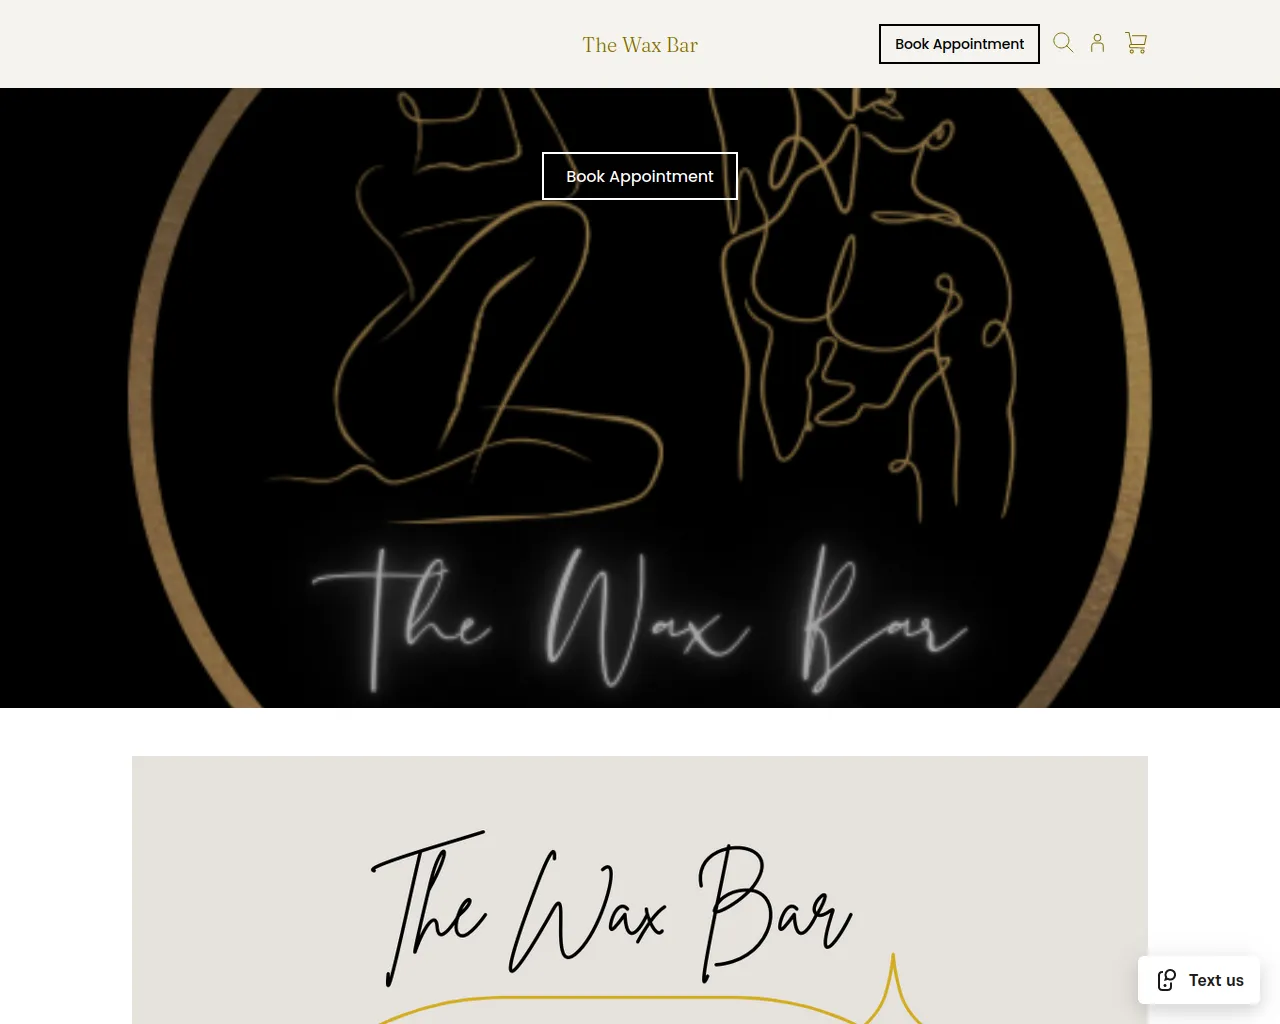Viewport: 1280px width, 1024px height.
Task: Click the Text us label text
Action: (1216, 980)
